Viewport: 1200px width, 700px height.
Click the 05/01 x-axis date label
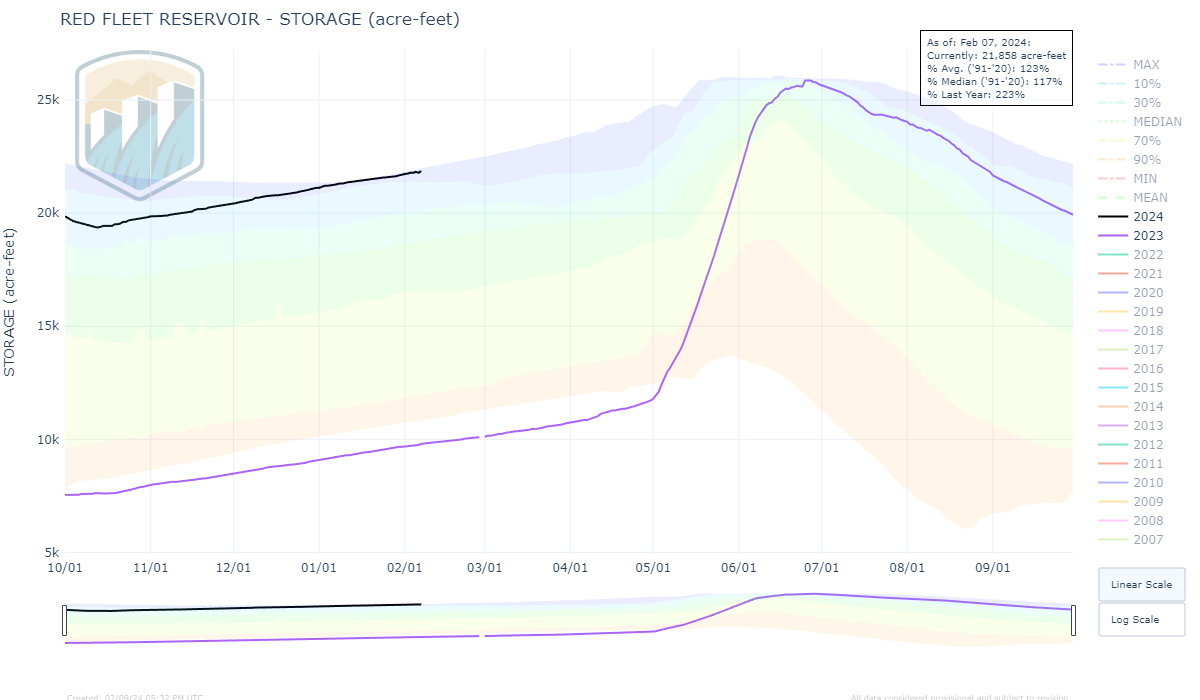pyautogui.click(x=652, y=567)
